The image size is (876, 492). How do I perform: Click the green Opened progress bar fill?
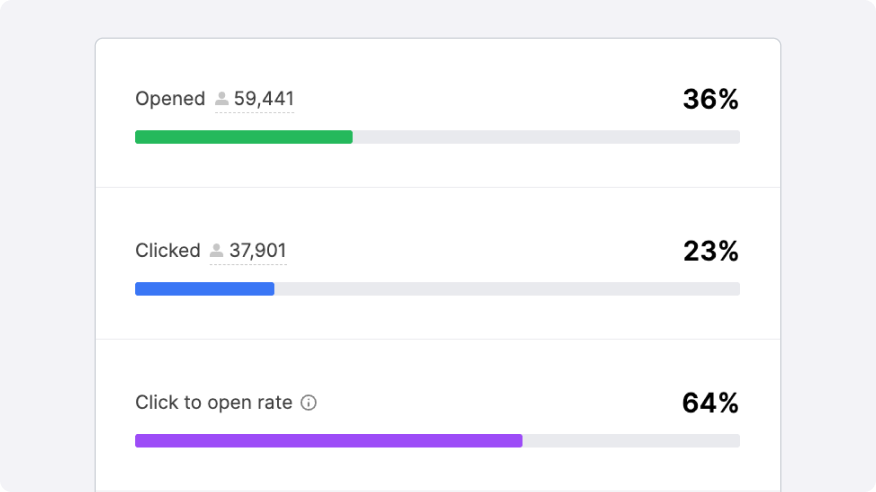243,137
